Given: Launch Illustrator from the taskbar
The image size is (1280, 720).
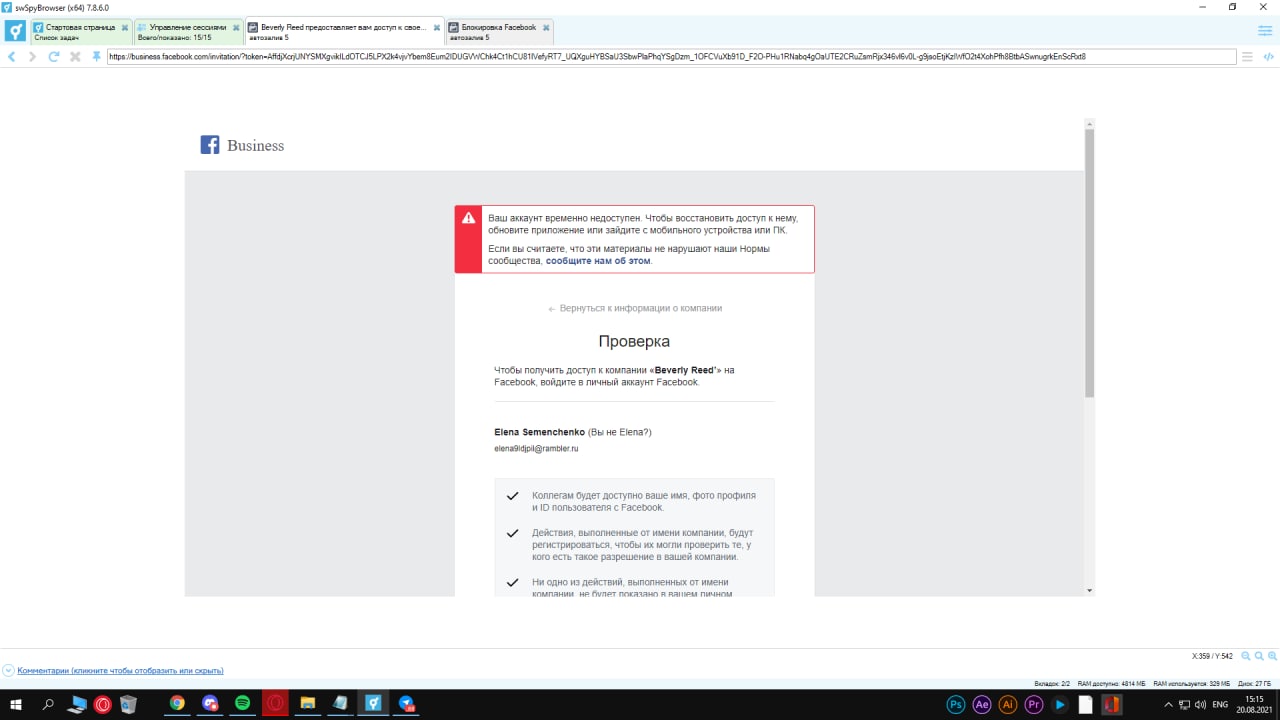Looking at the screenshot, I should [x=1008, y=704].
